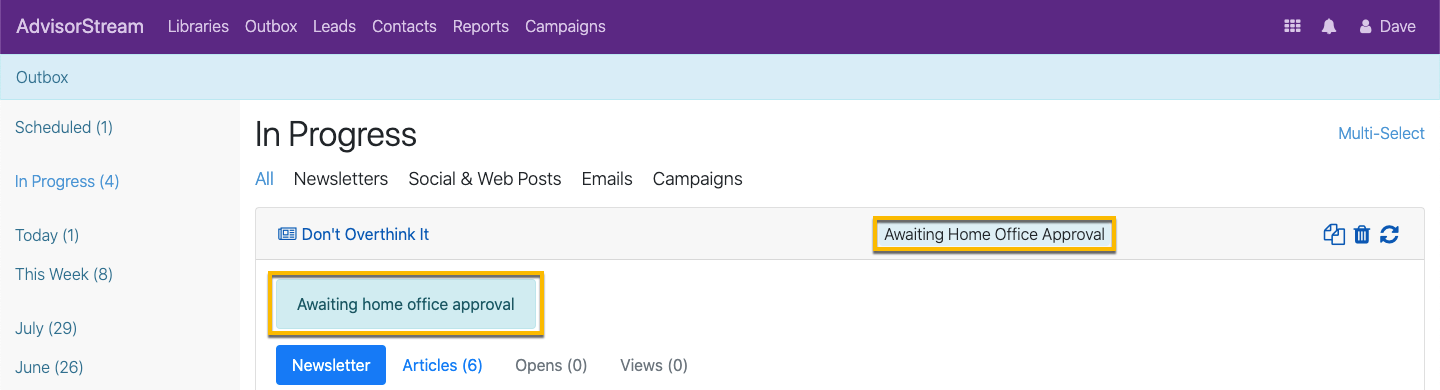
Task: Click the refresh arrows icon
Action: tap(1389, 235)
